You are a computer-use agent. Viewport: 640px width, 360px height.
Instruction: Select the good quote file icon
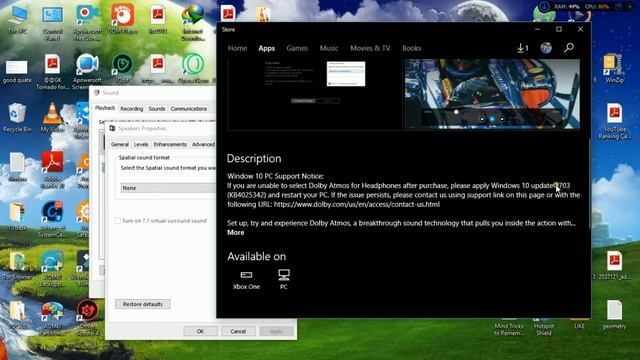[x=17, y=71]
